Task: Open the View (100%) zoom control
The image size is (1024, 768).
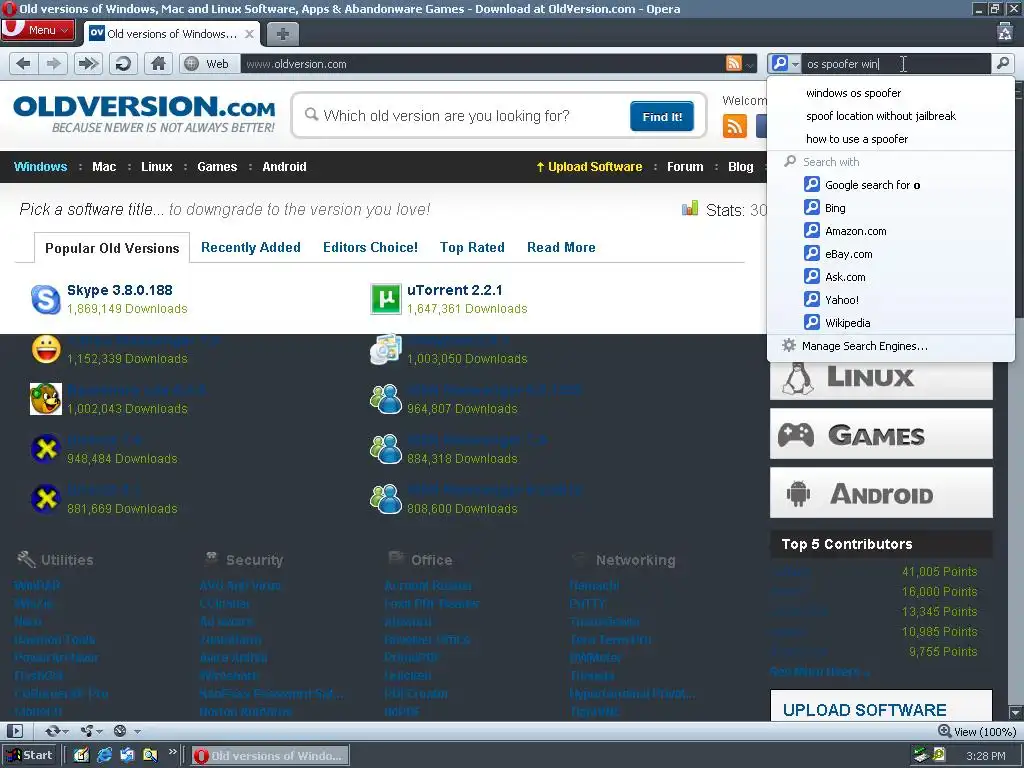Action: 977,731
